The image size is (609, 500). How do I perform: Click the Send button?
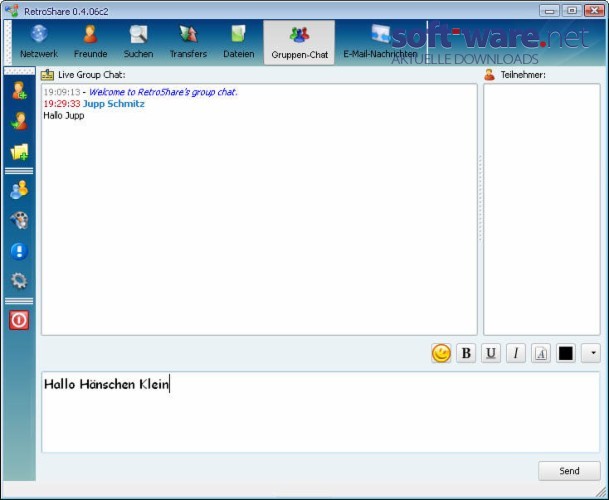click(x=569, y=471)
